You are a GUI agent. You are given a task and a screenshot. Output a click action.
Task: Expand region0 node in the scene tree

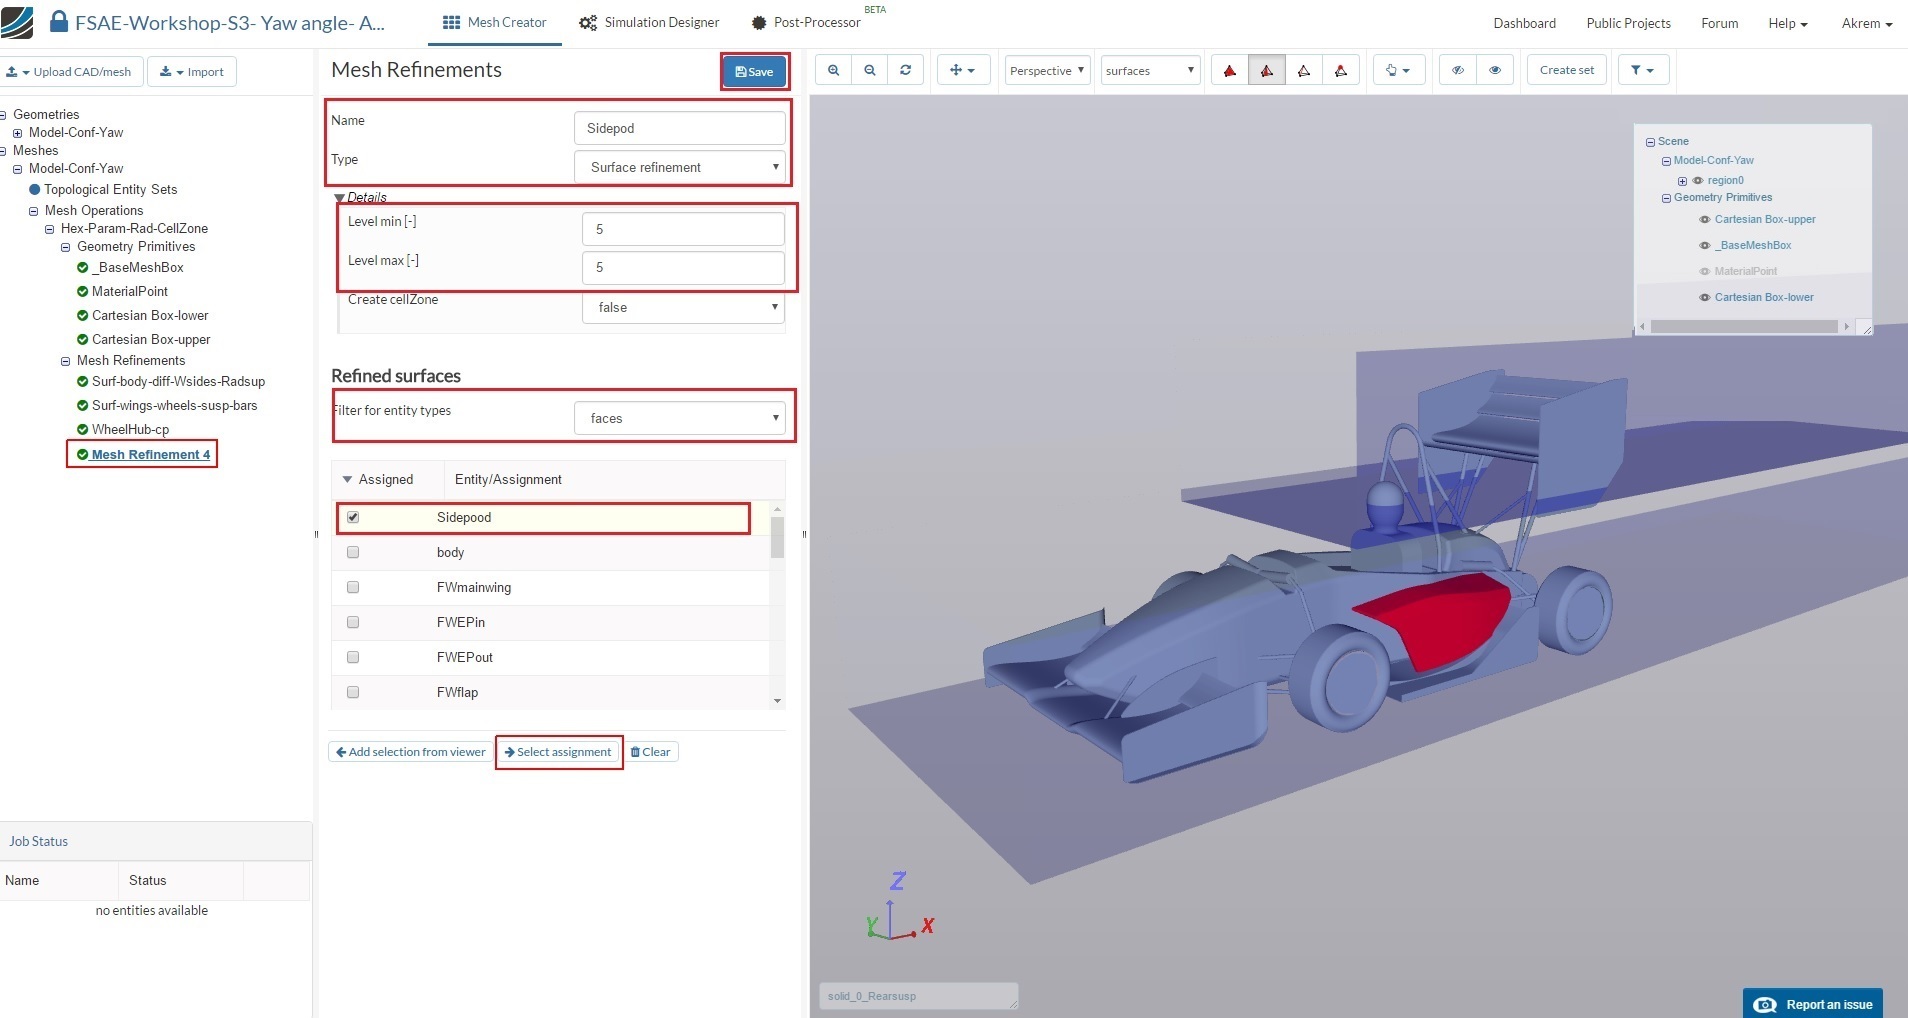[x=1682, y=181]
